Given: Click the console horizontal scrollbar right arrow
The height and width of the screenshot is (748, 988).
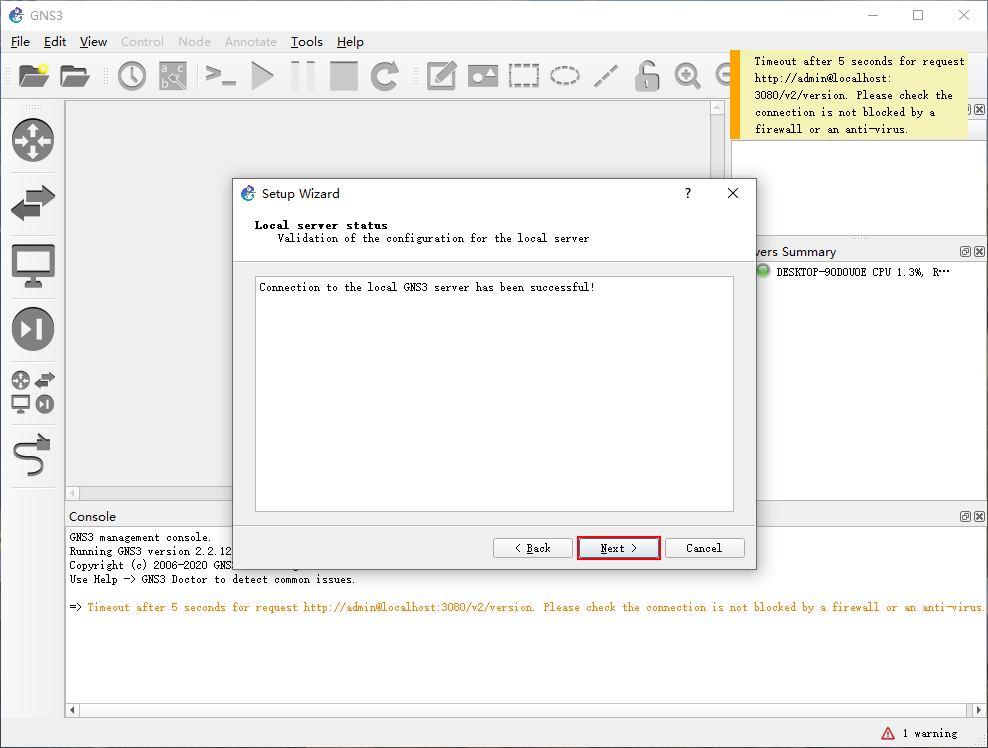Looking at the screenshot, I should click(x=979, y=710).
